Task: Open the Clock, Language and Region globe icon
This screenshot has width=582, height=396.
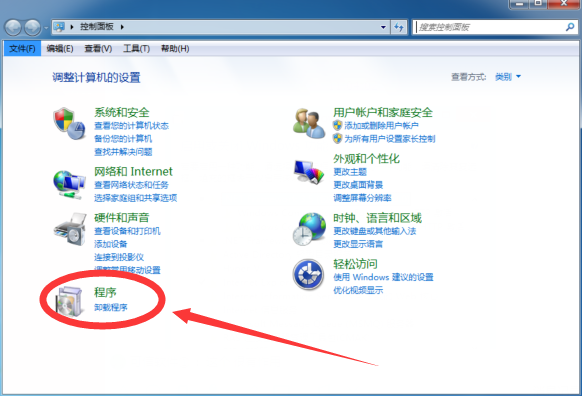Action: click(x=309, y=229)
